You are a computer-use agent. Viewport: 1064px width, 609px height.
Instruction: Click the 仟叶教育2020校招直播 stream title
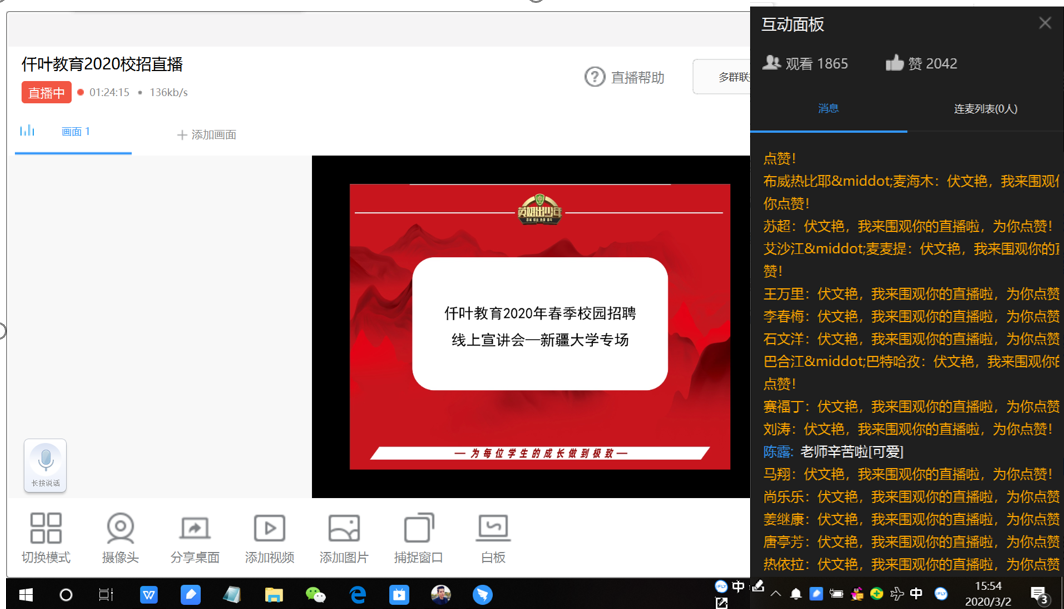[102, 64]
